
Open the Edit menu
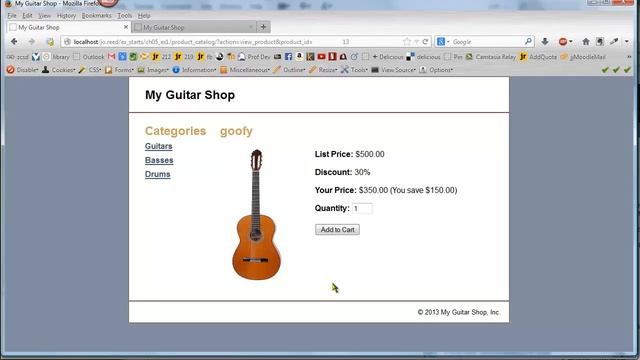27,16
